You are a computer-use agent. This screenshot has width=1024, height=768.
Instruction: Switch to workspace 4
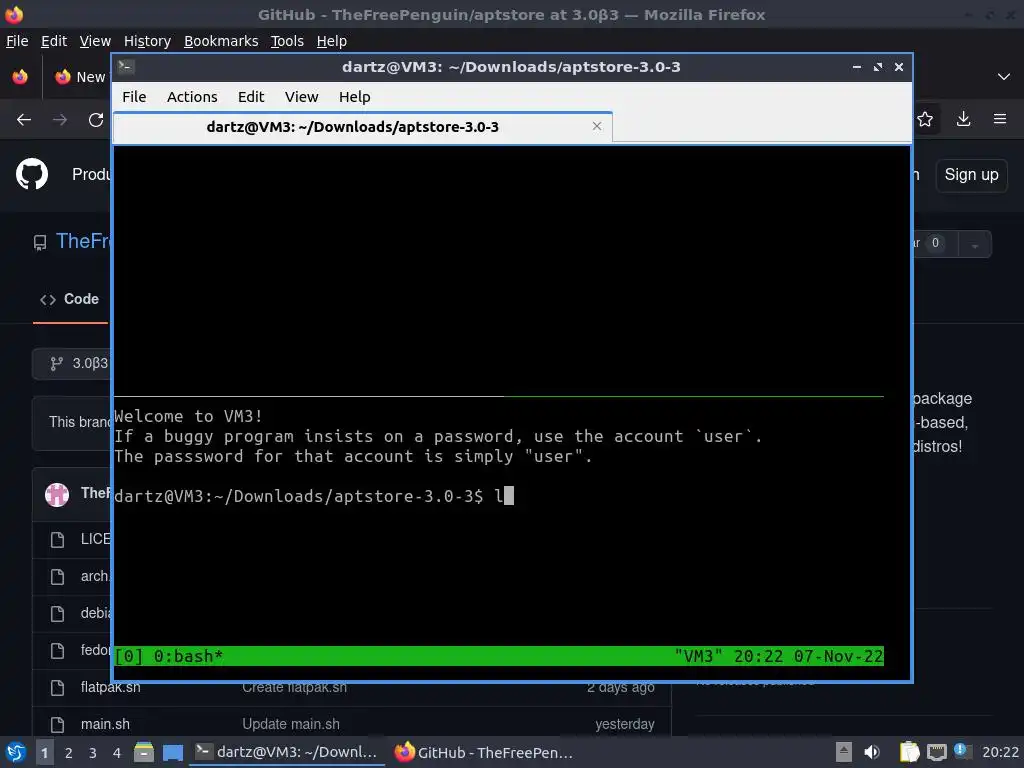(117, 753)
